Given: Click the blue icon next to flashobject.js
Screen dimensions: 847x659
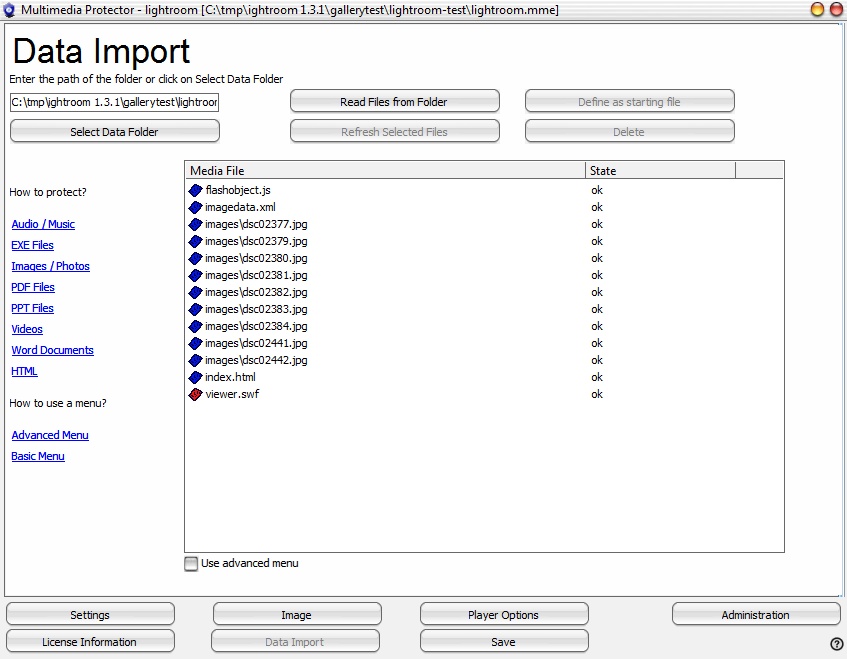Looking at the screenshot, I should pyautogui.click(x=195, y=190).
